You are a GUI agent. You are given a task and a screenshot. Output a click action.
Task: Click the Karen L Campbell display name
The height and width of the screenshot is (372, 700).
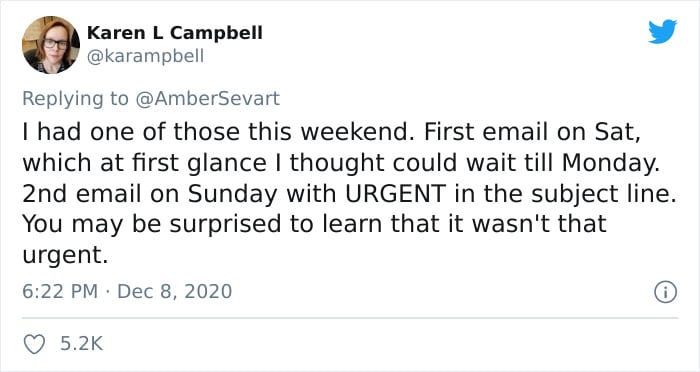click(x=175, y=33)
